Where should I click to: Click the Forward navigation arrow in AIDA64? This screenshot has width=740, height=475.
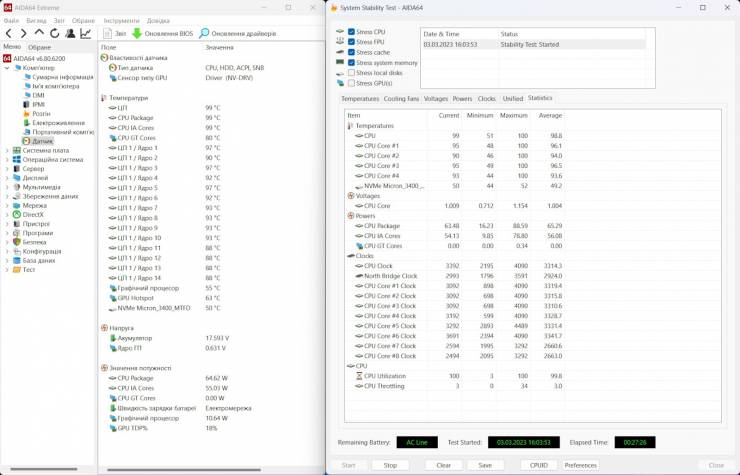pyautogui.click(x=23, y=34)
